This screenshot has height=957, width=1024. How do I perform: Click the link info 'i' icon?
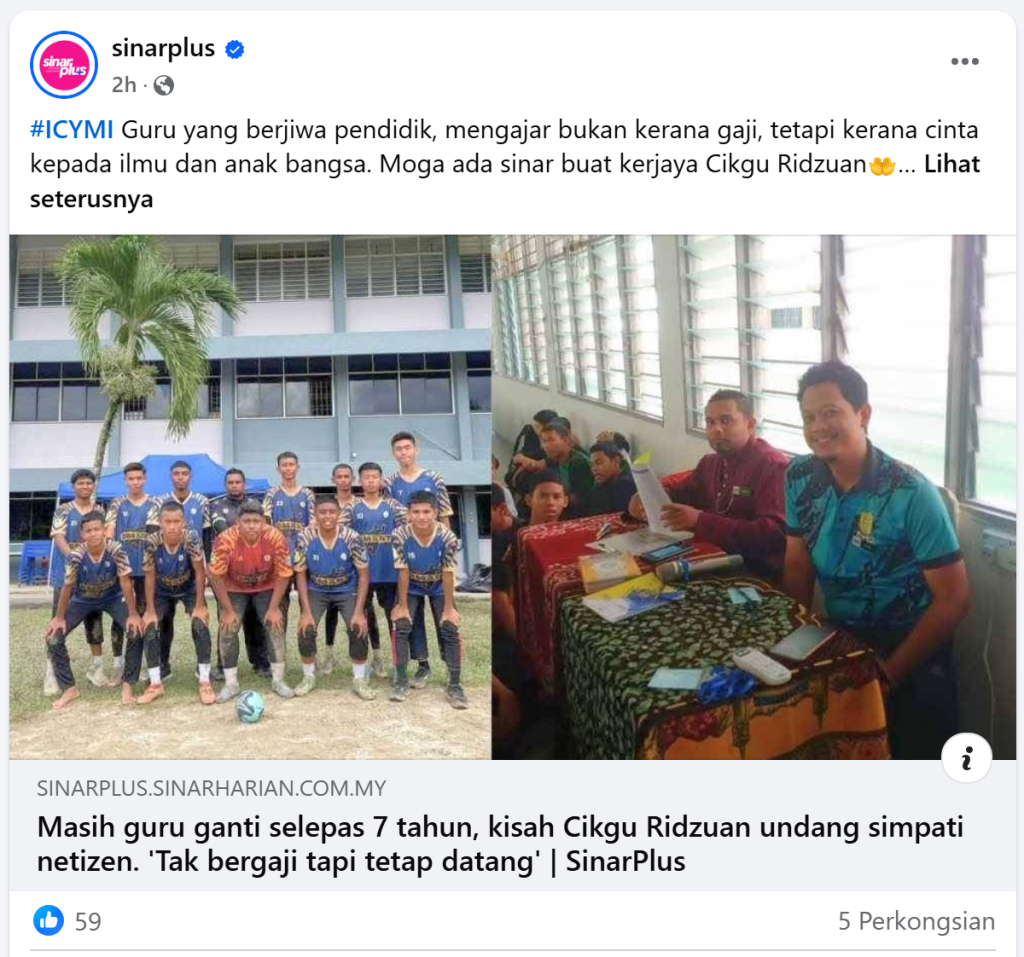click(x=967, y=758)
